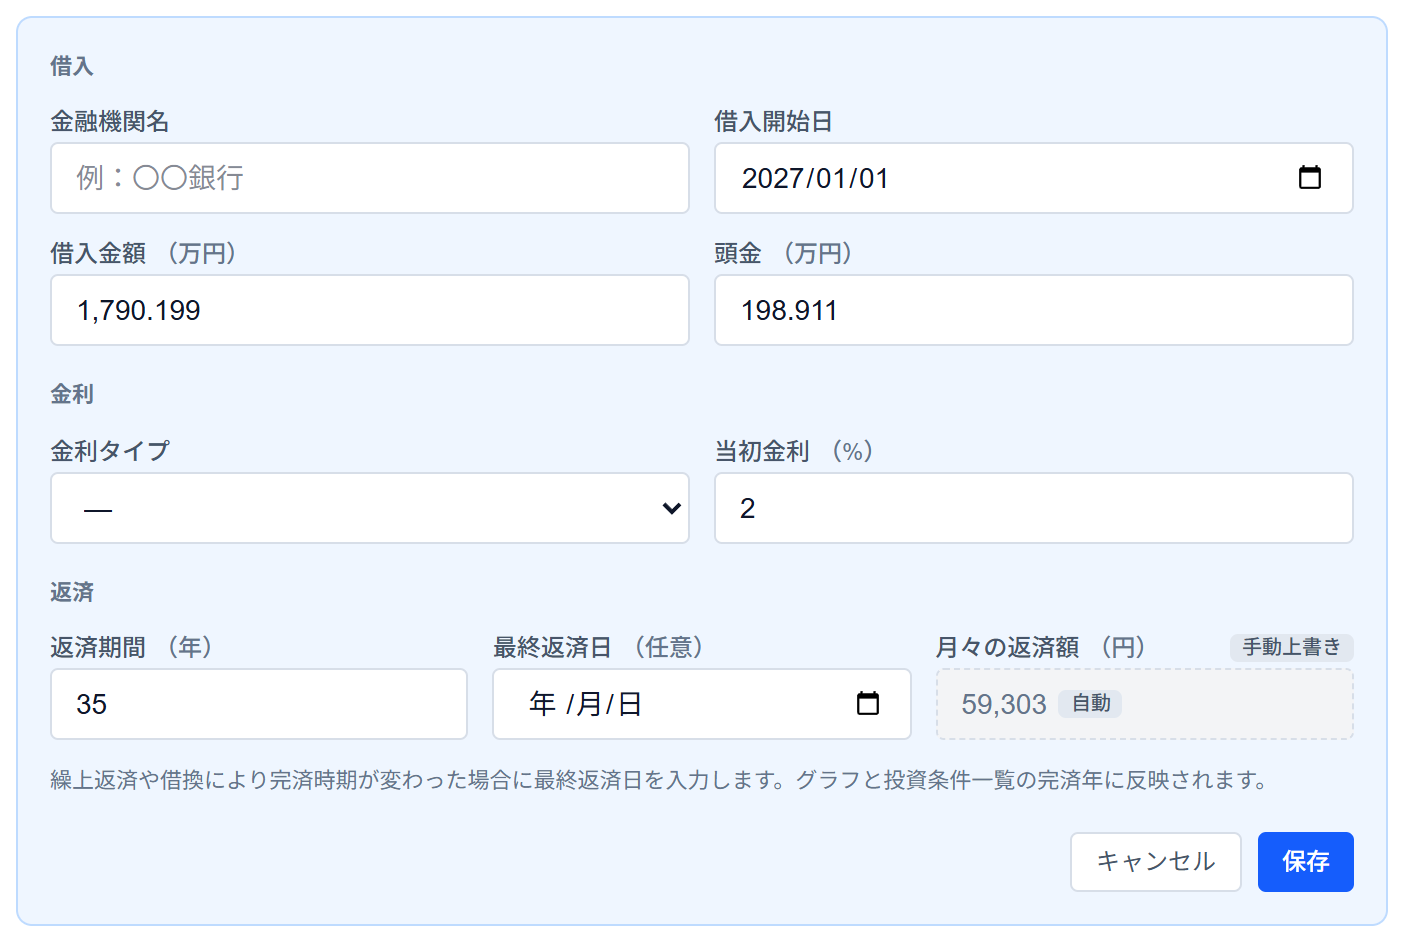Click the 当初金利（%）label
This screenshot has width=1404, height=942.
(795, 451)
